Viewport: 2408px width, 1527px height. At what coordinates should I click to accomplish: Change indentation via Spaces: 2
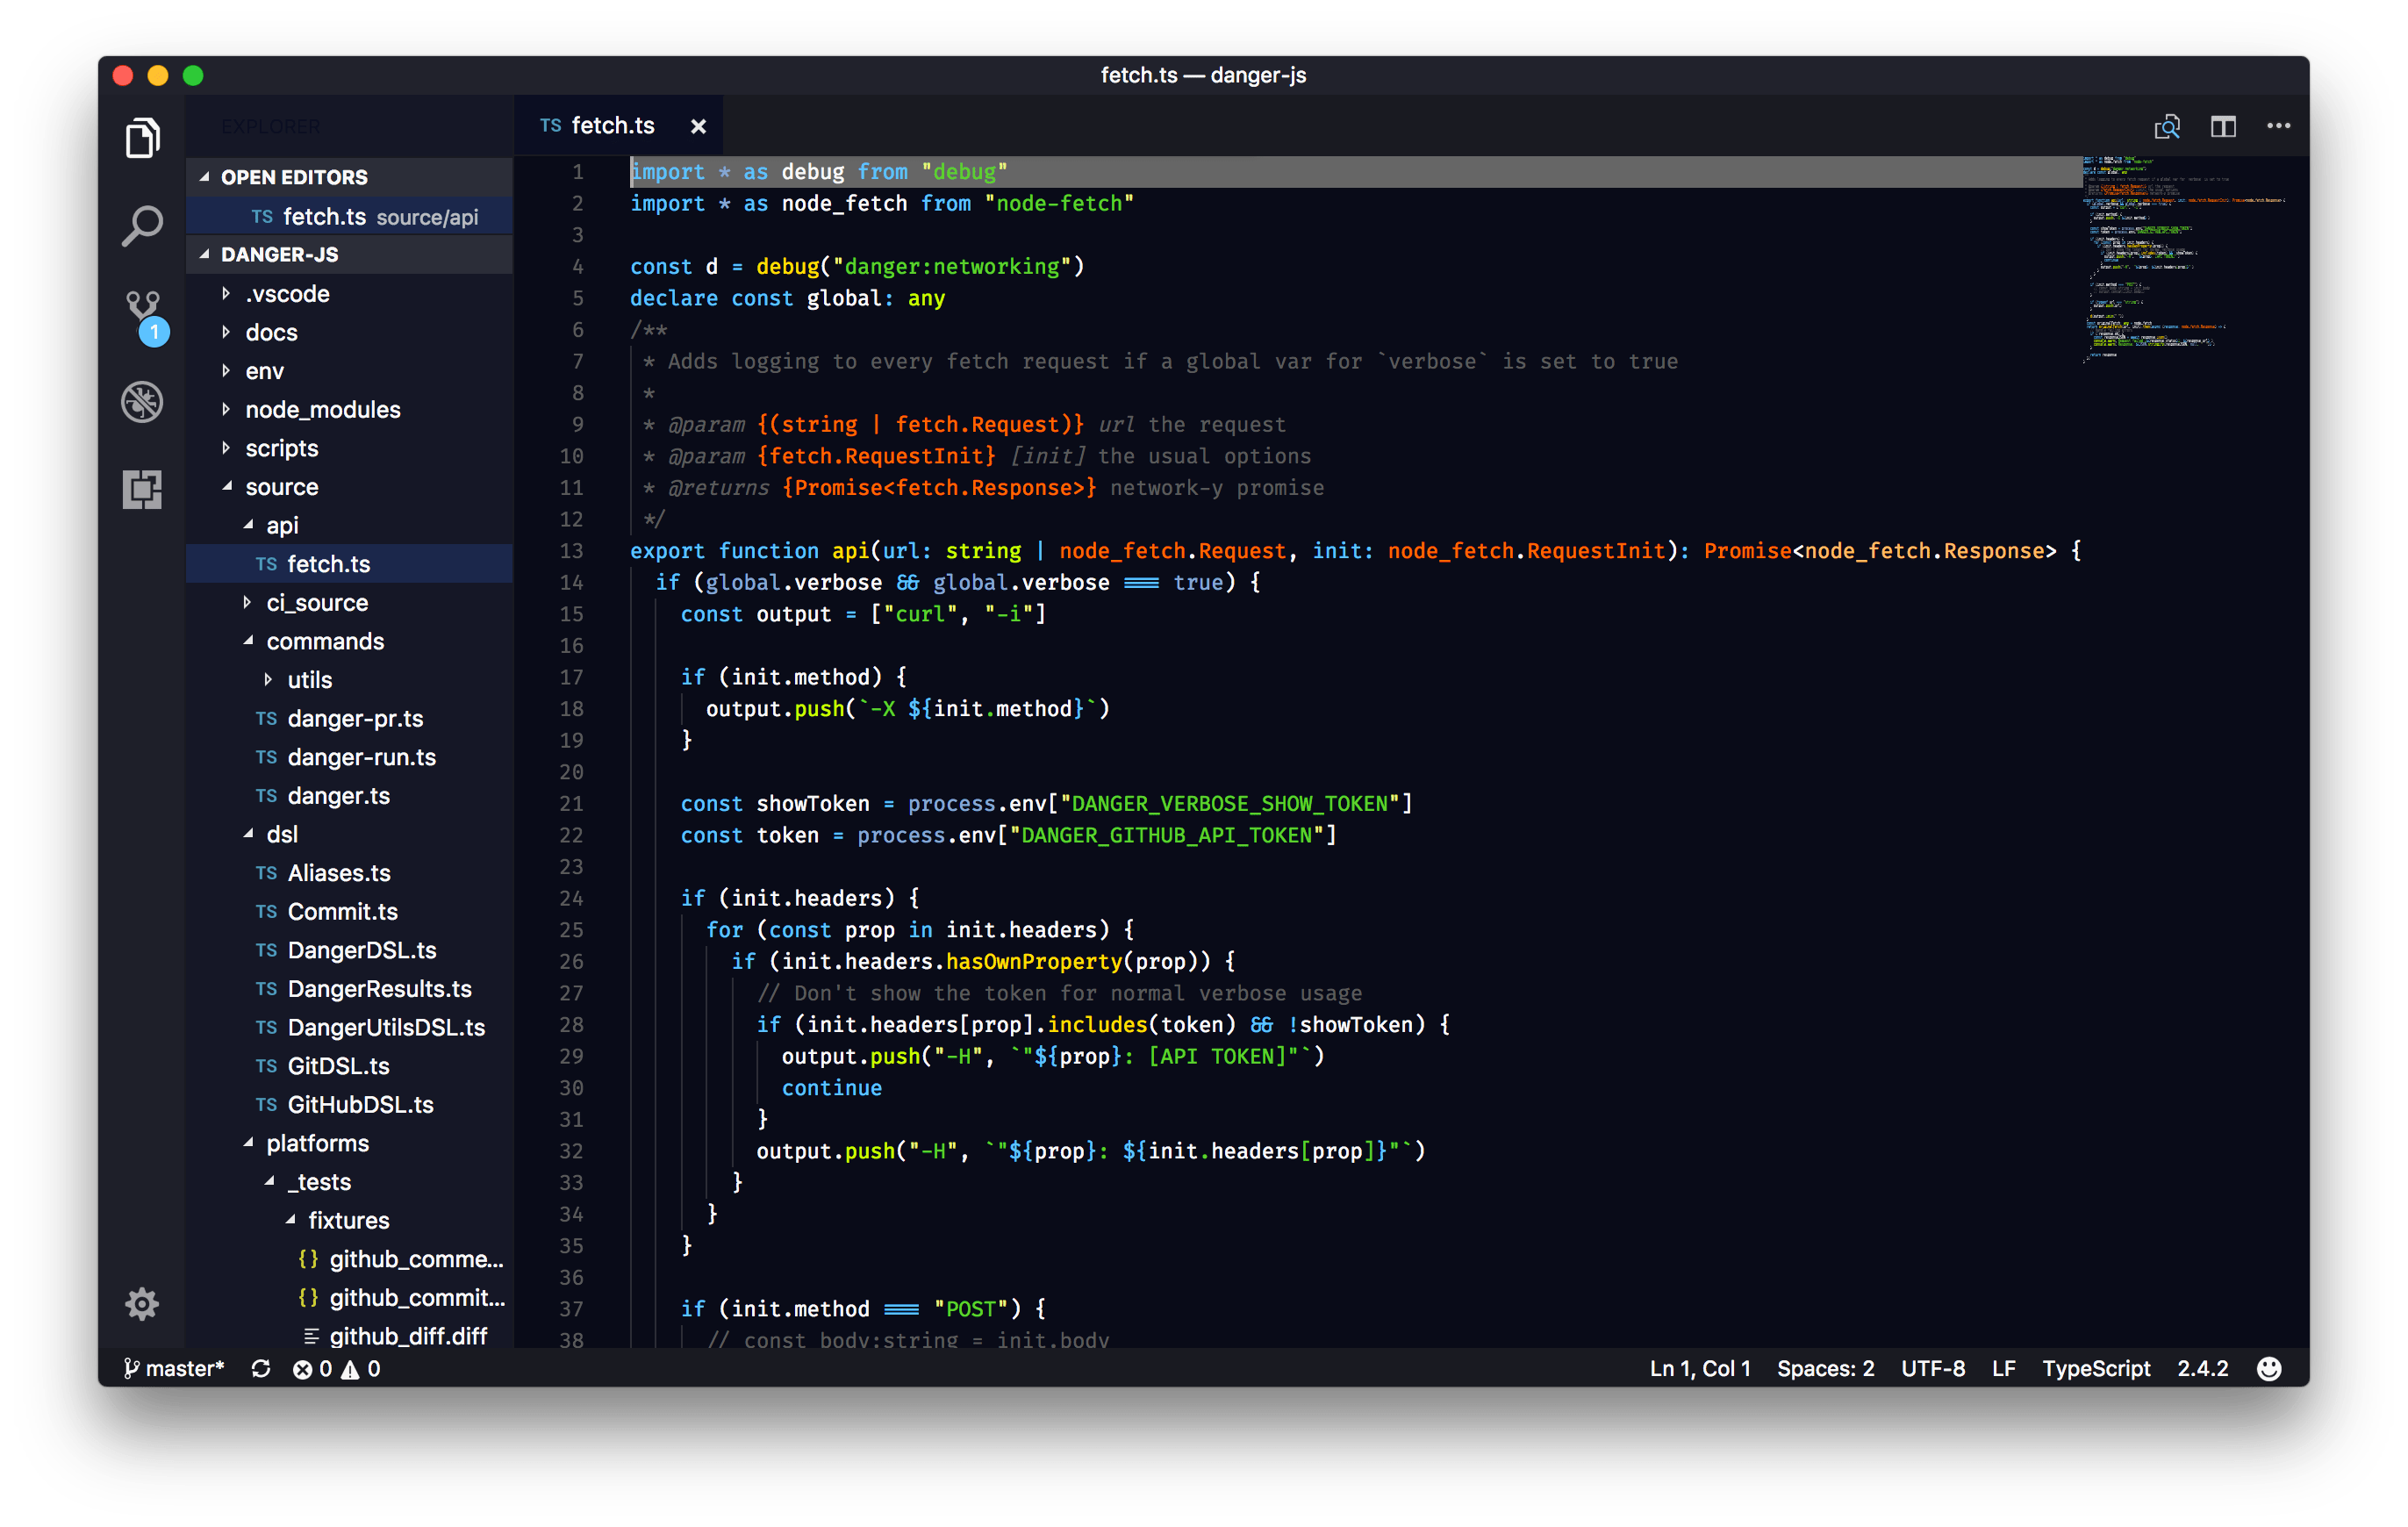pos(1825,1368)
